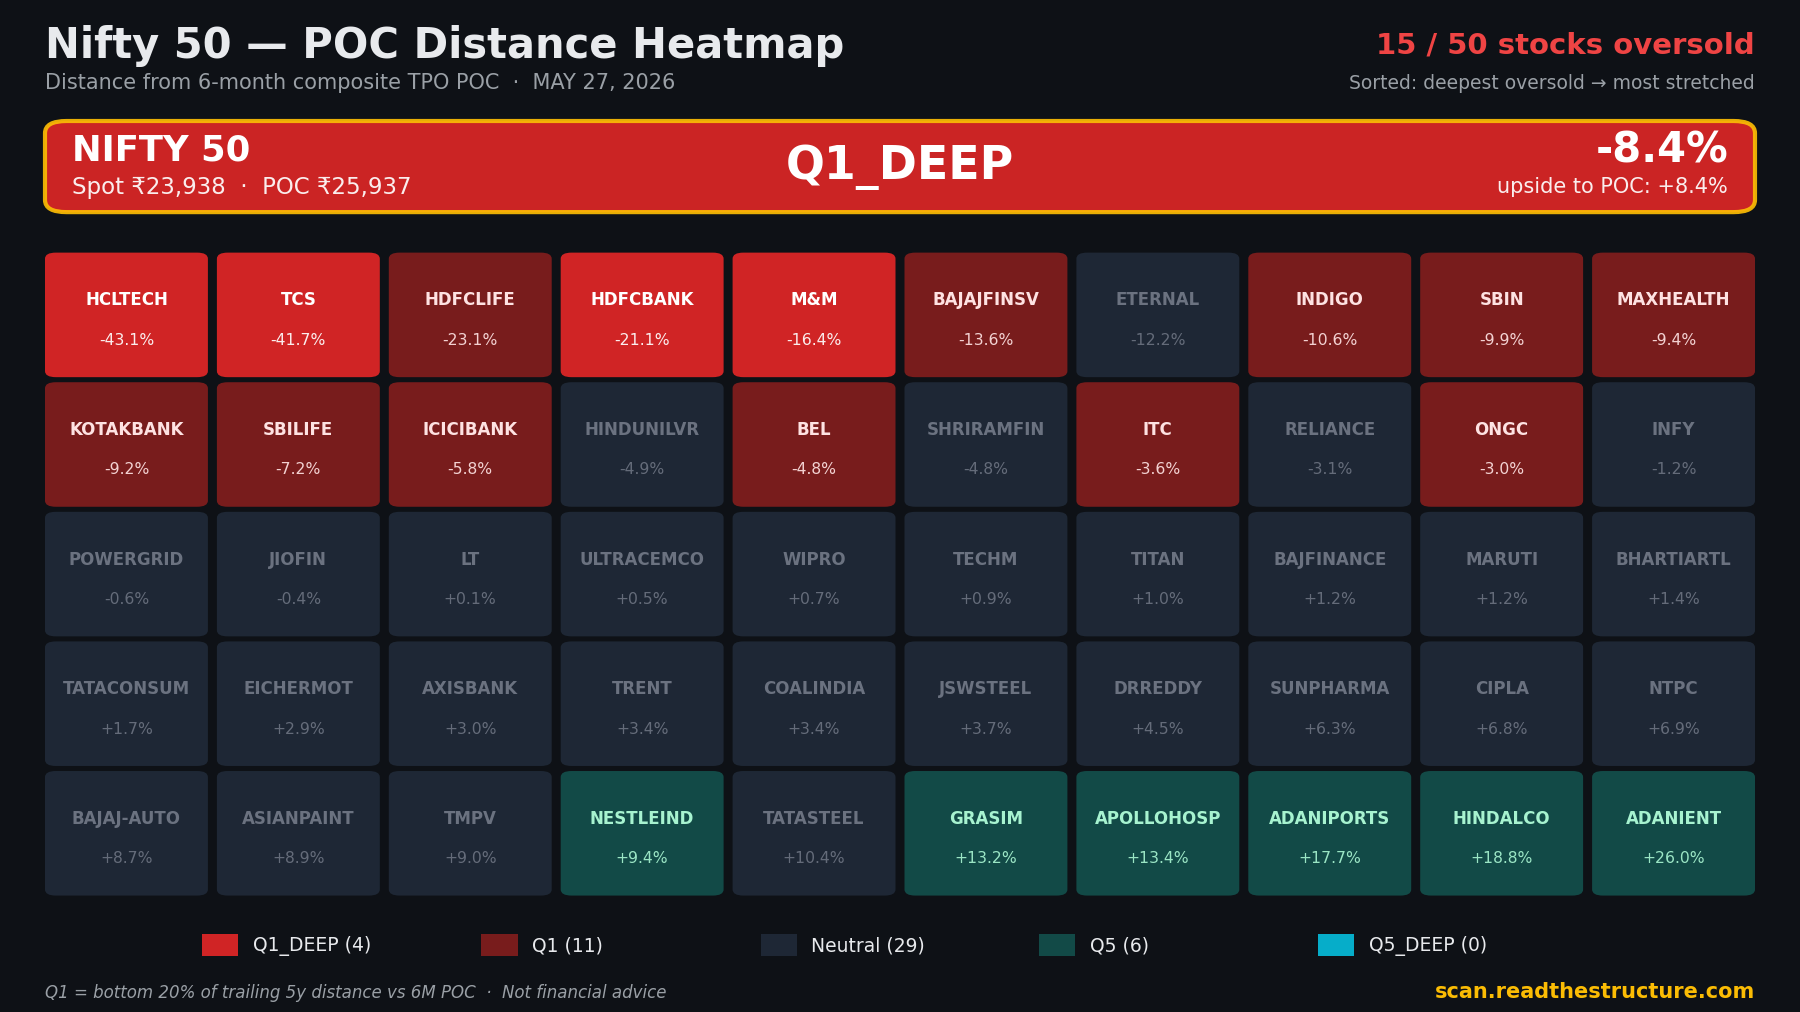Image resolution: width=1800 pixels, height=1012 pixels.
Task: Click the INDIGO -10.6% tile
Action: [x=1330, y=315]
